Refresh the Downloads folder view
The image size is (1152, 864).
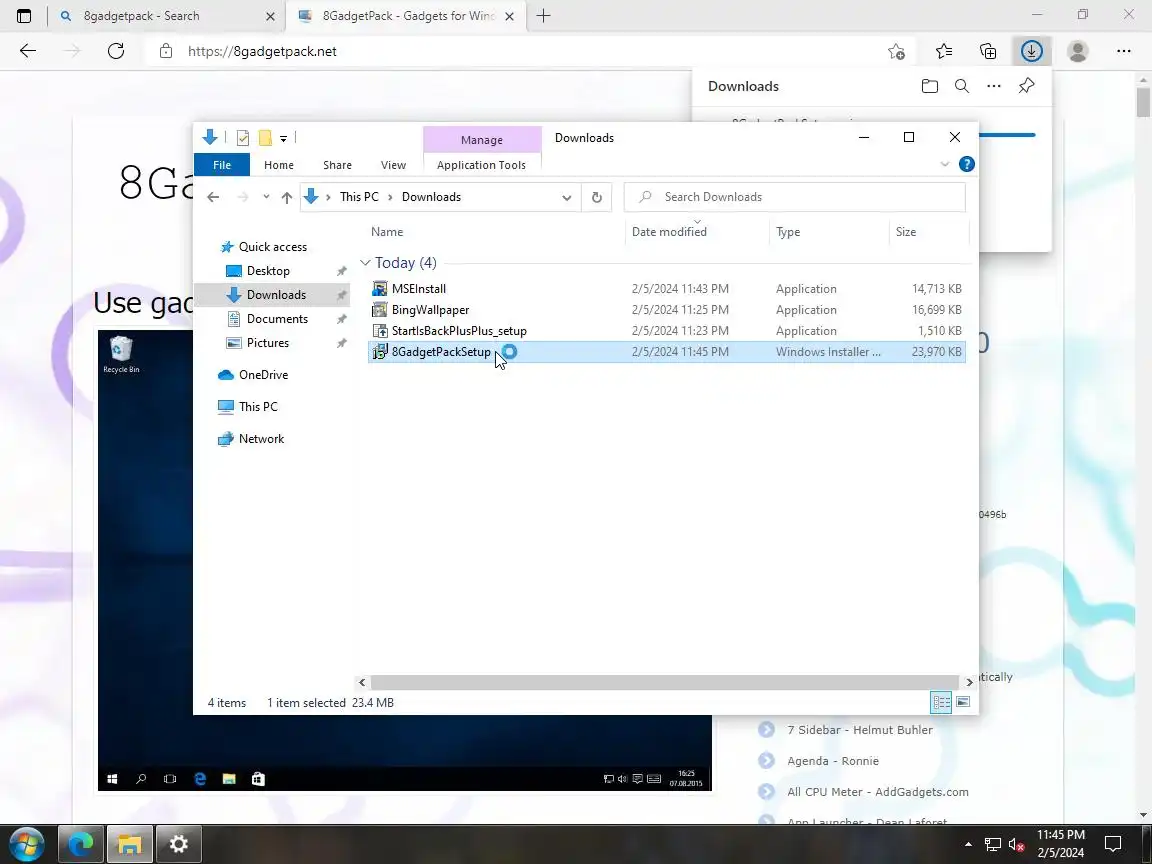click(x=597, y=197)
